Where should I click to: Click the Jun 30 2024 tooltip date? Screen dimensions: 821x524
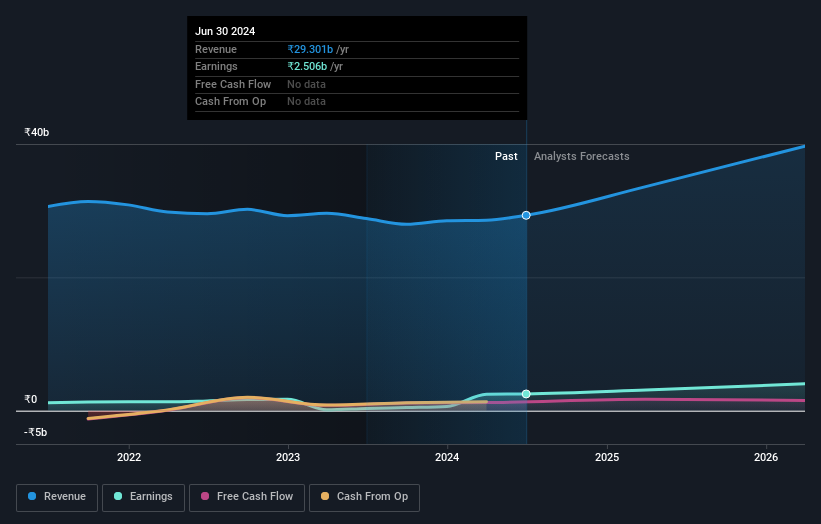tap(225, 31)
